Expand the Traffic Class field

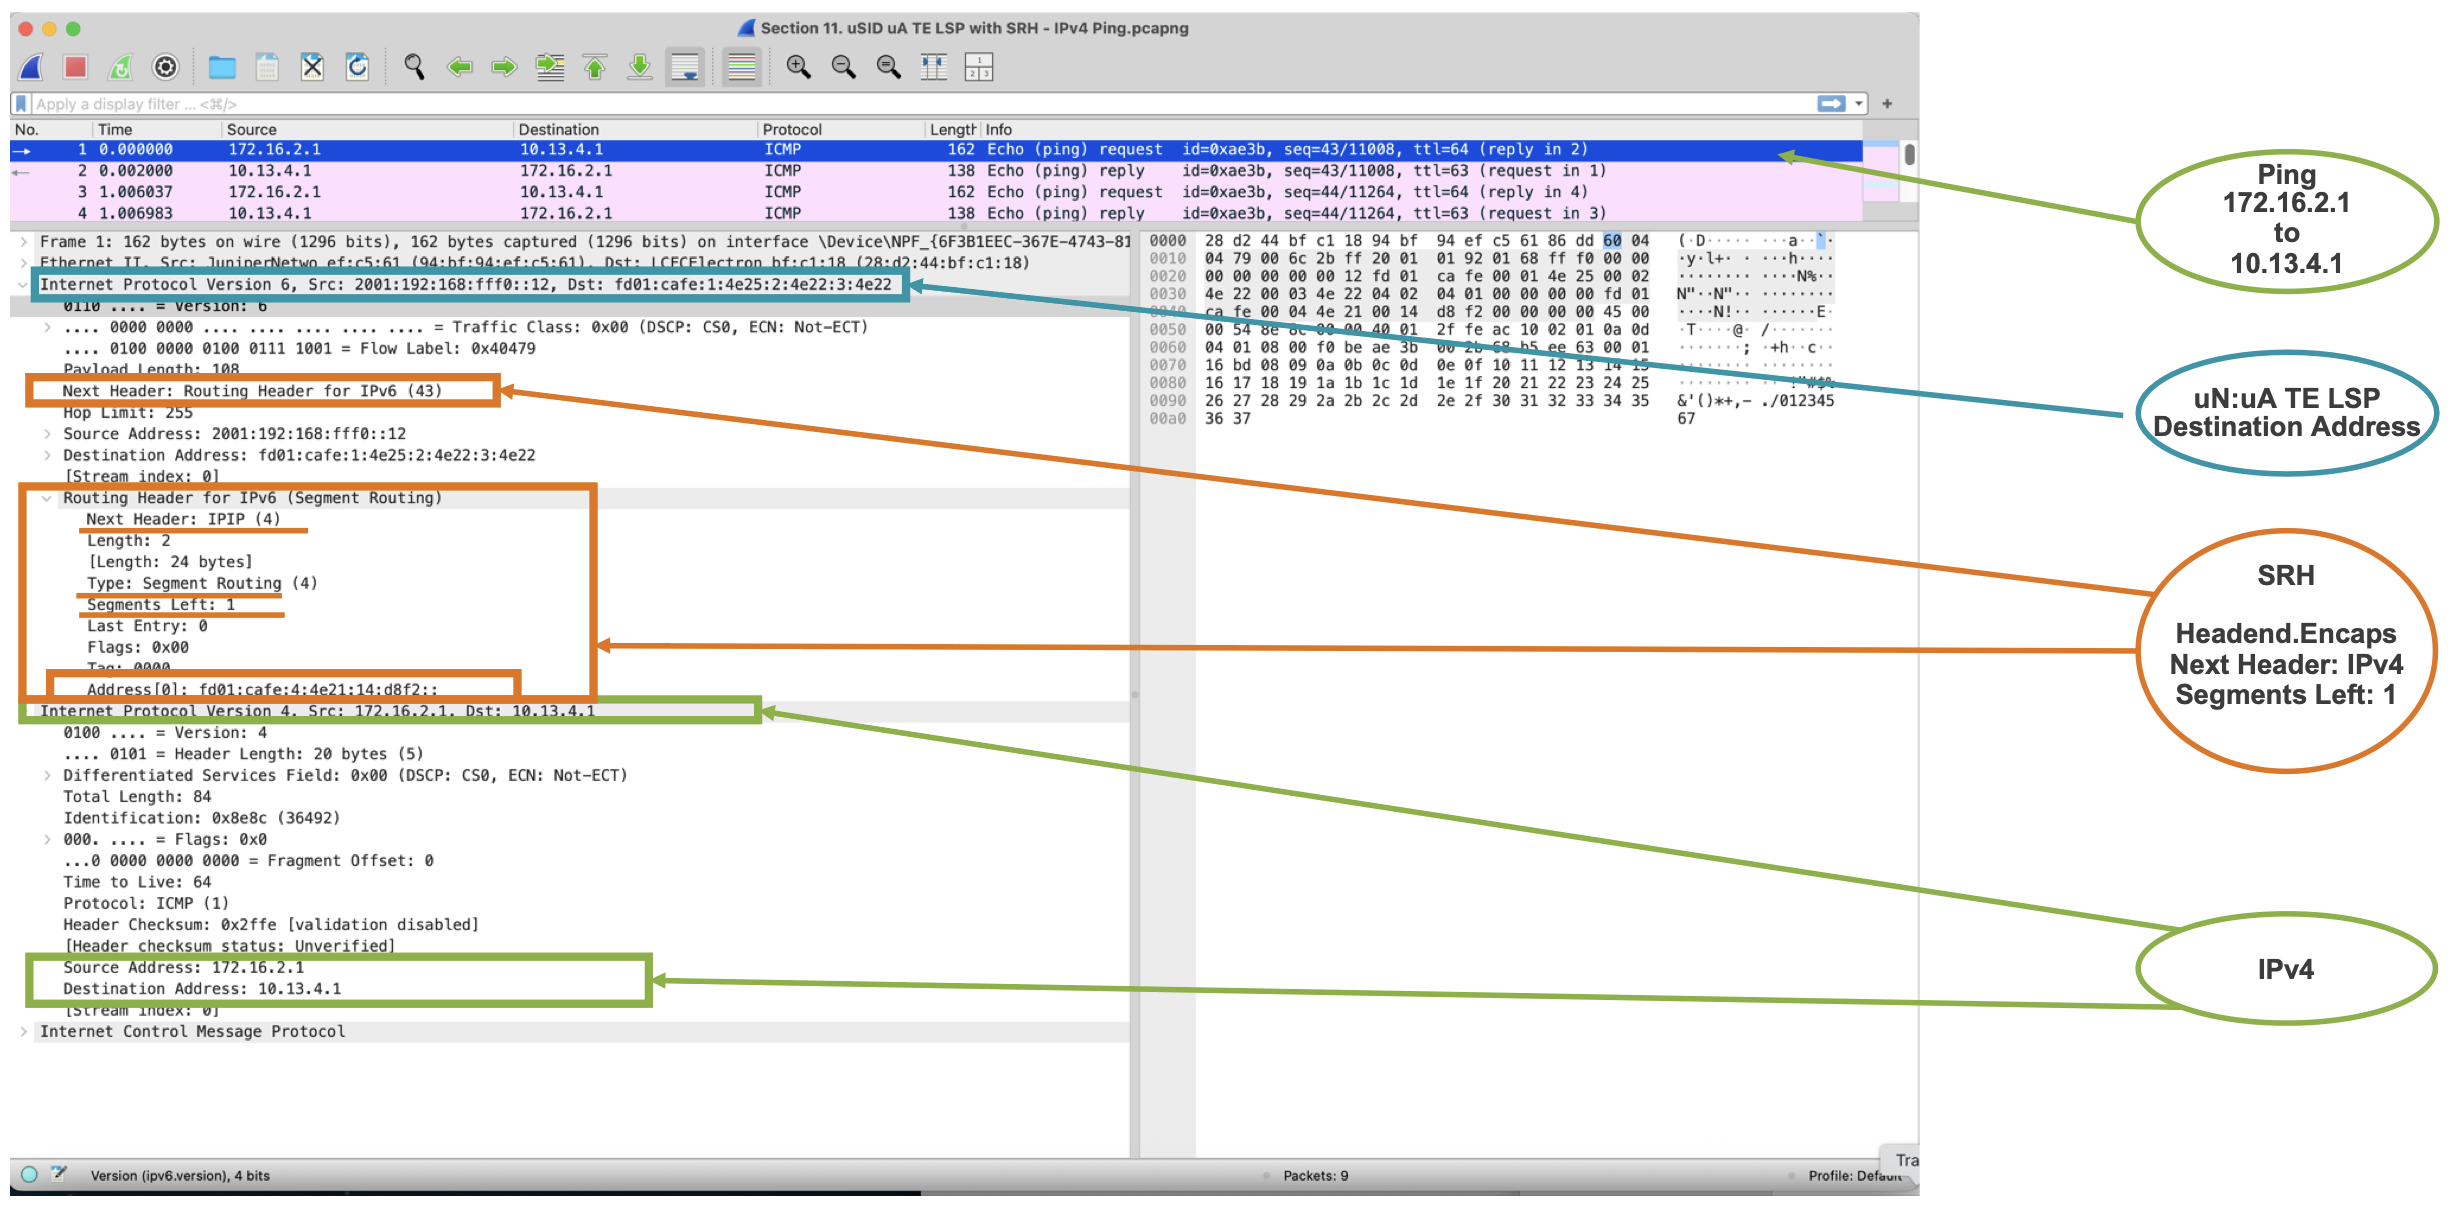pos(47,327)
